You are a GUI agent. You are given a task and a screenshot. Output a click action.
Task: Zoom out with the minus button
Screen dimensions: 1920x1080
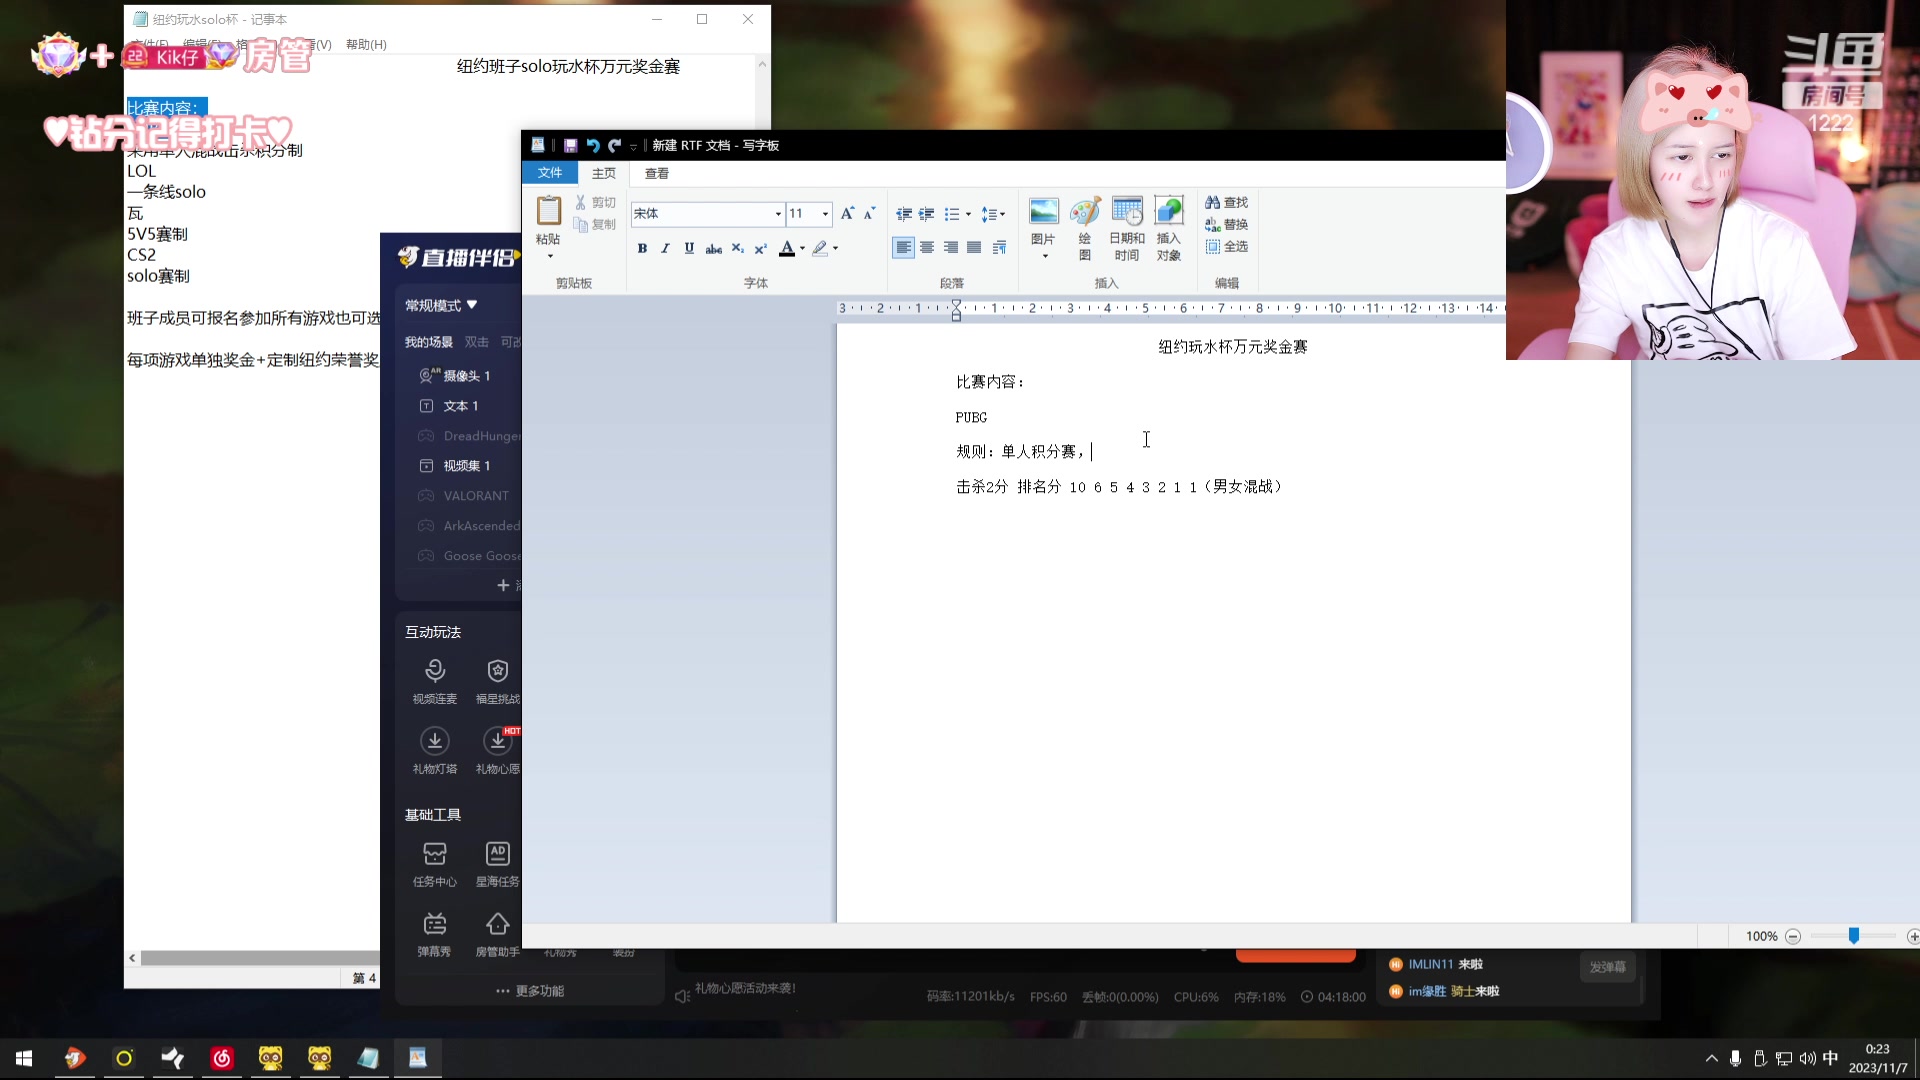1793,936
